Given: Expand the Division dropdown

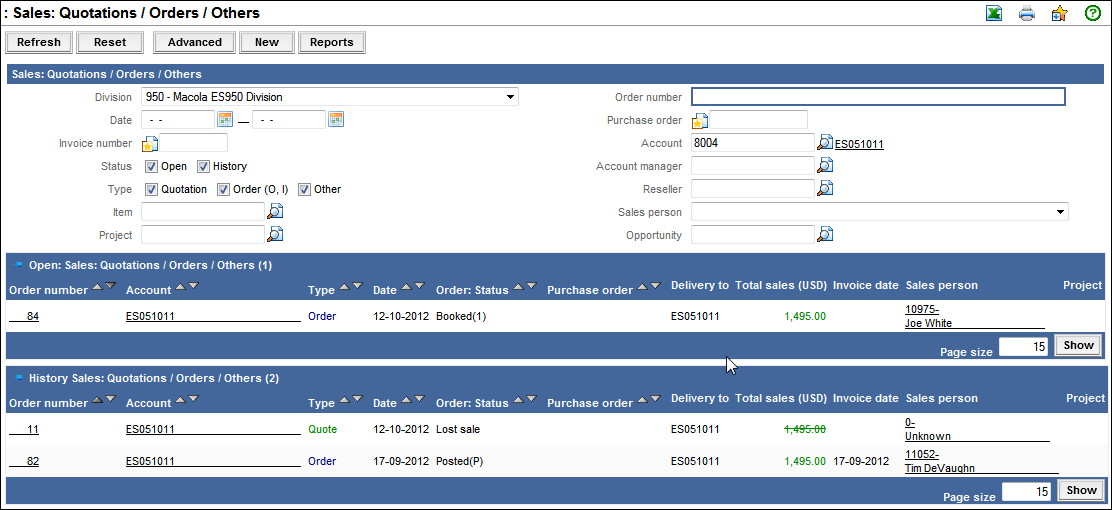Looking at the screenshot, I should (510, 97).
